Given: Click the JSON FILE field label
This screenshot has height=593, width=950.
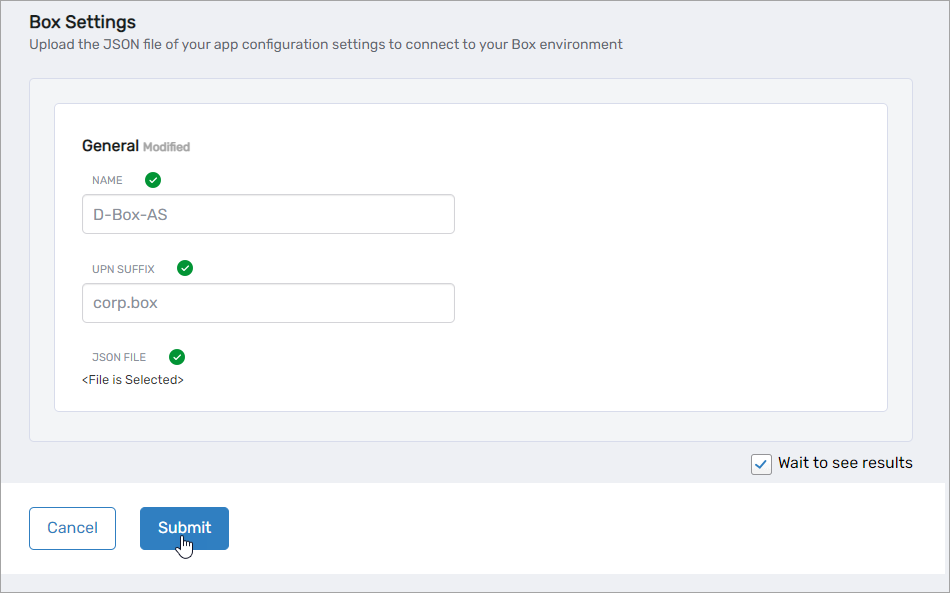Looking at the screenshot, I should [x=119, y=357].
